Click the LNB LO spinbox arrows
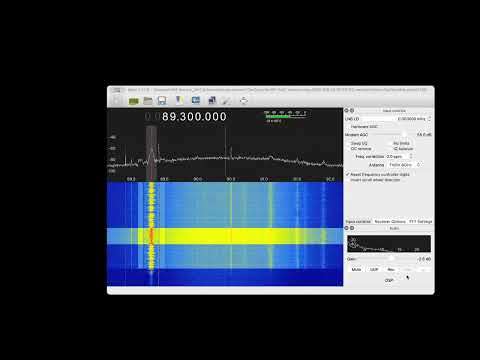The width and height of the screenshot is (480, 360). [x=429, y=119]
